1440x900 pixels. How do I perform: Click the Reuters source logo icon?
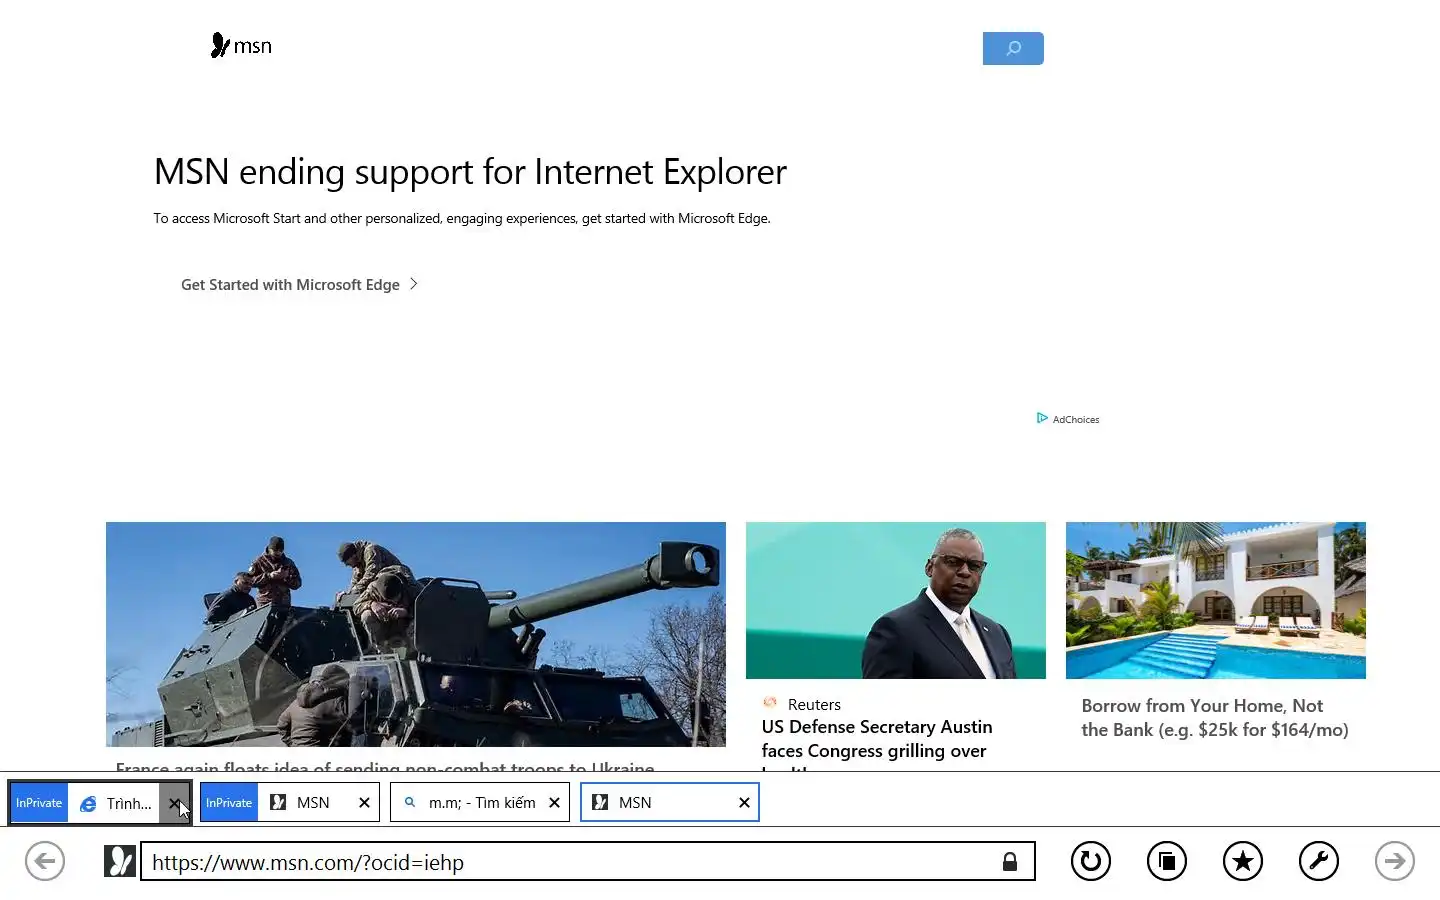pos(770,703)
